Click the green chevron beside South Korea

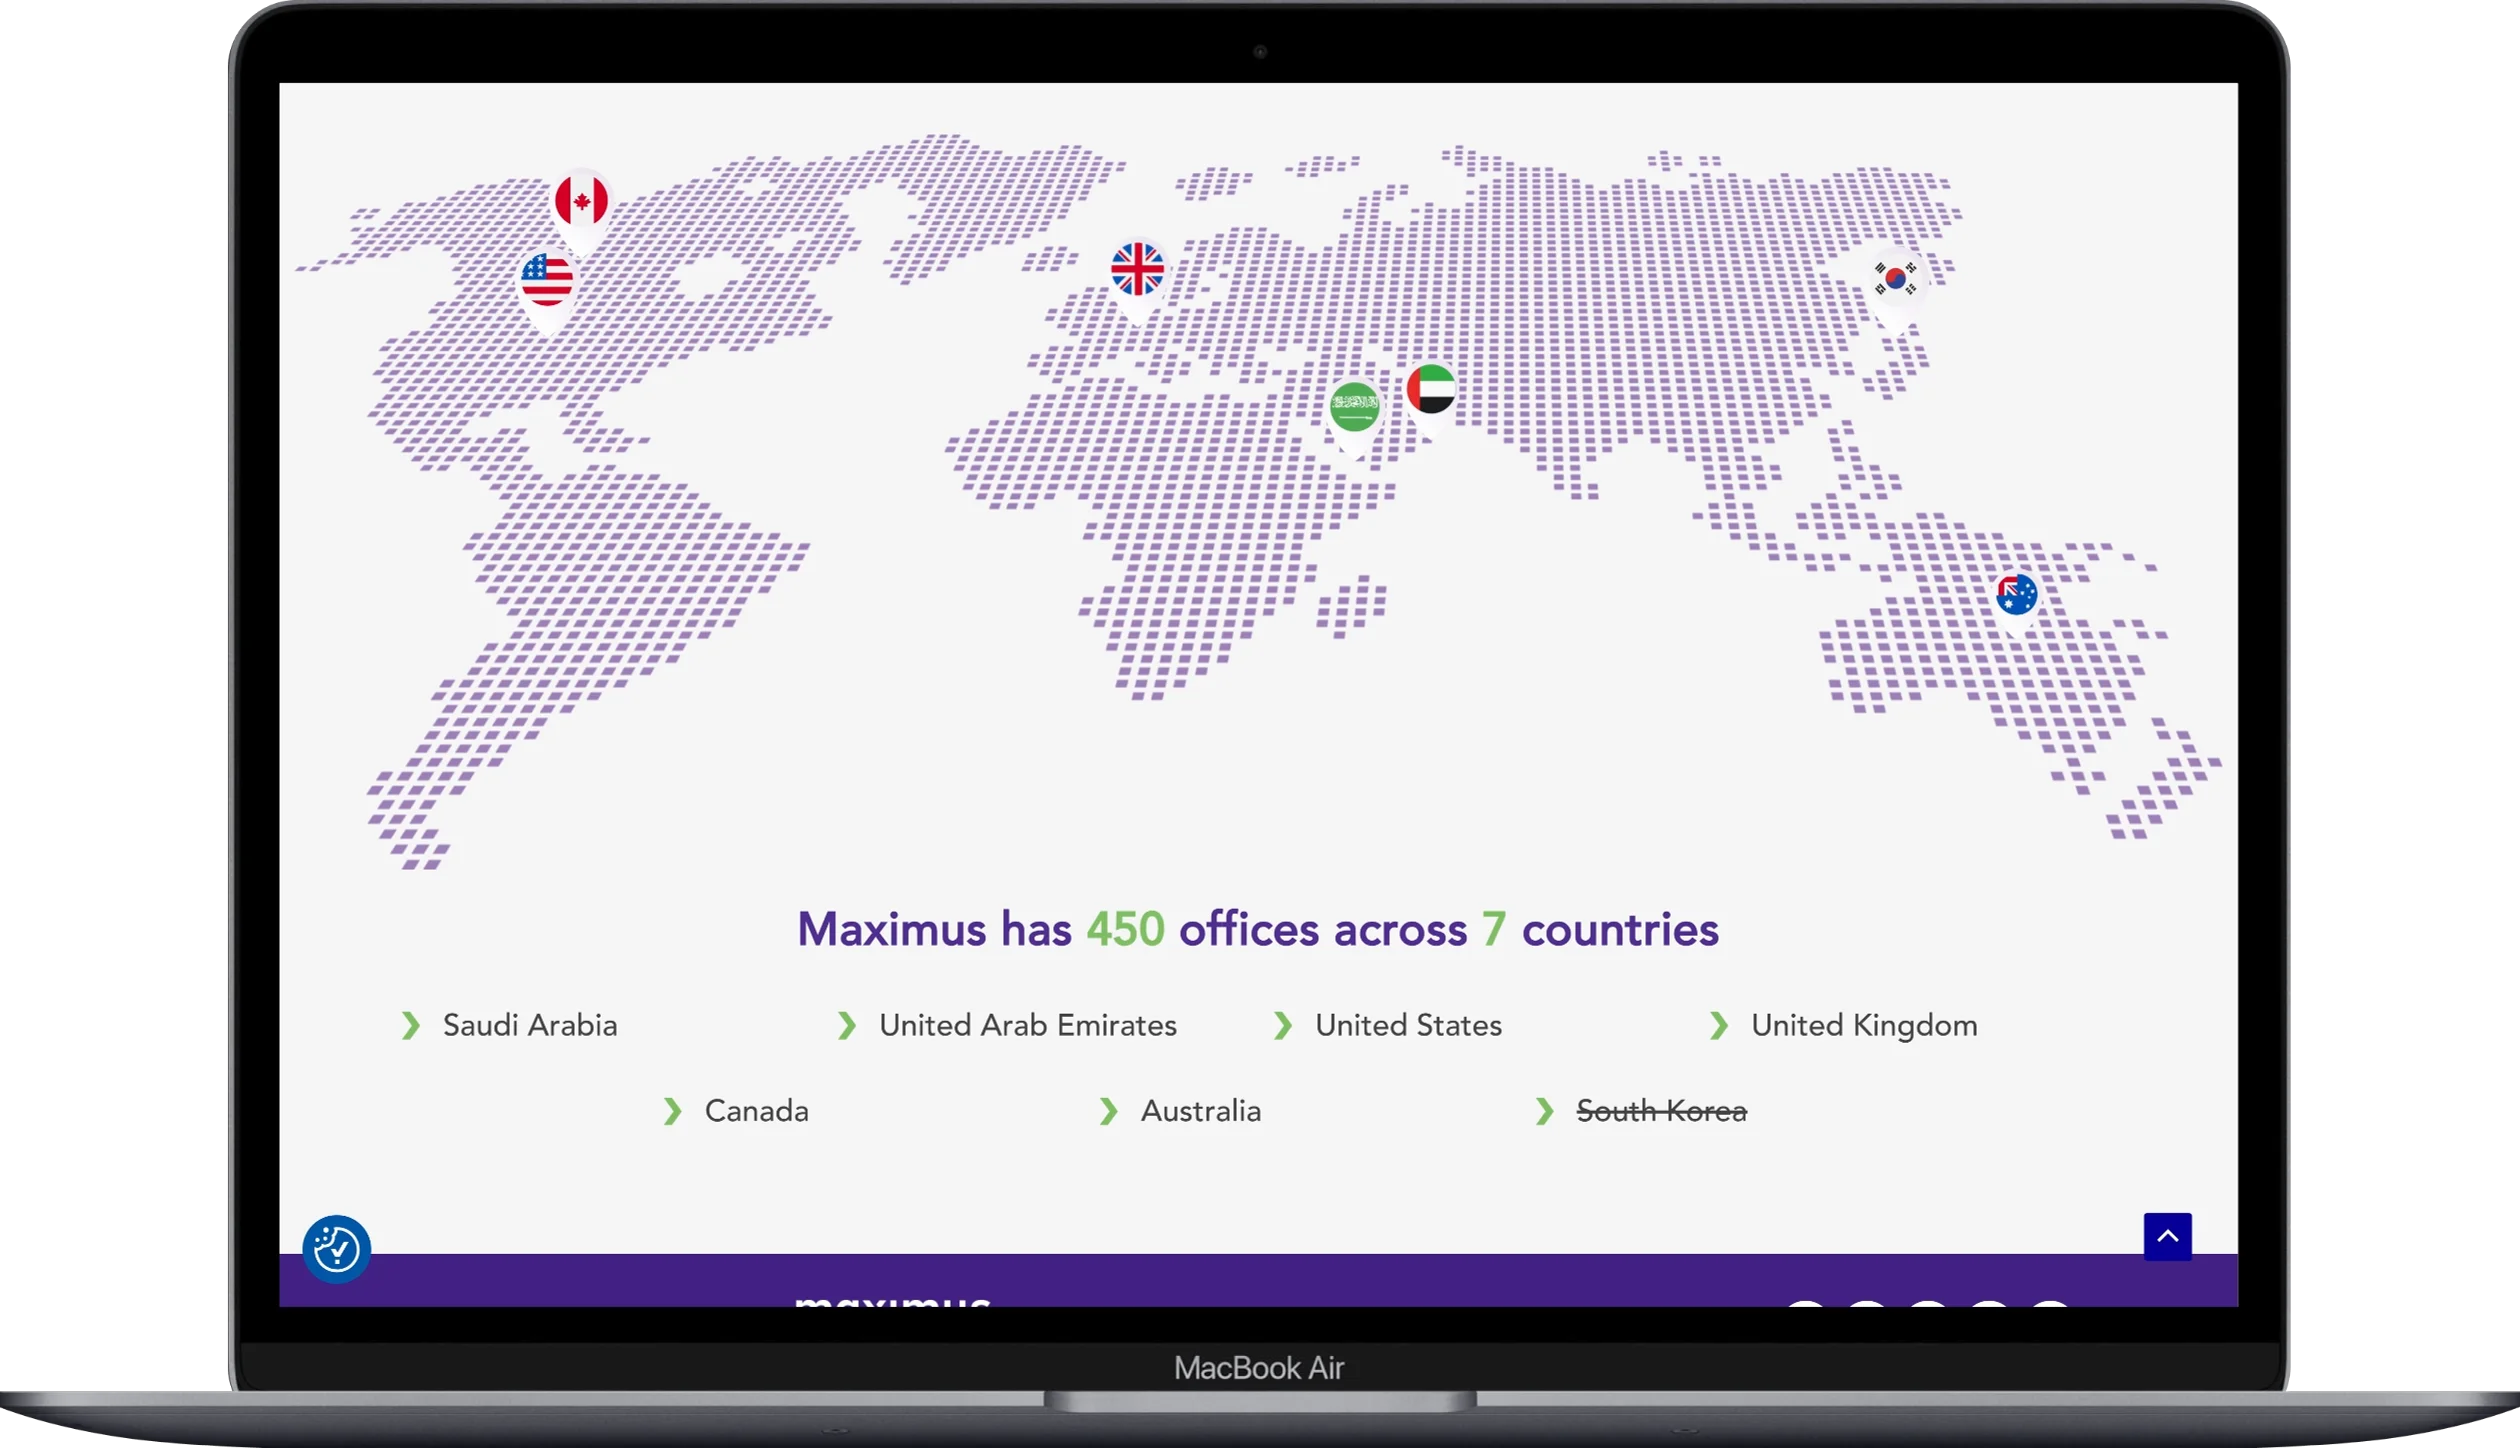pyautogui.click(x=1544, y=1112)
